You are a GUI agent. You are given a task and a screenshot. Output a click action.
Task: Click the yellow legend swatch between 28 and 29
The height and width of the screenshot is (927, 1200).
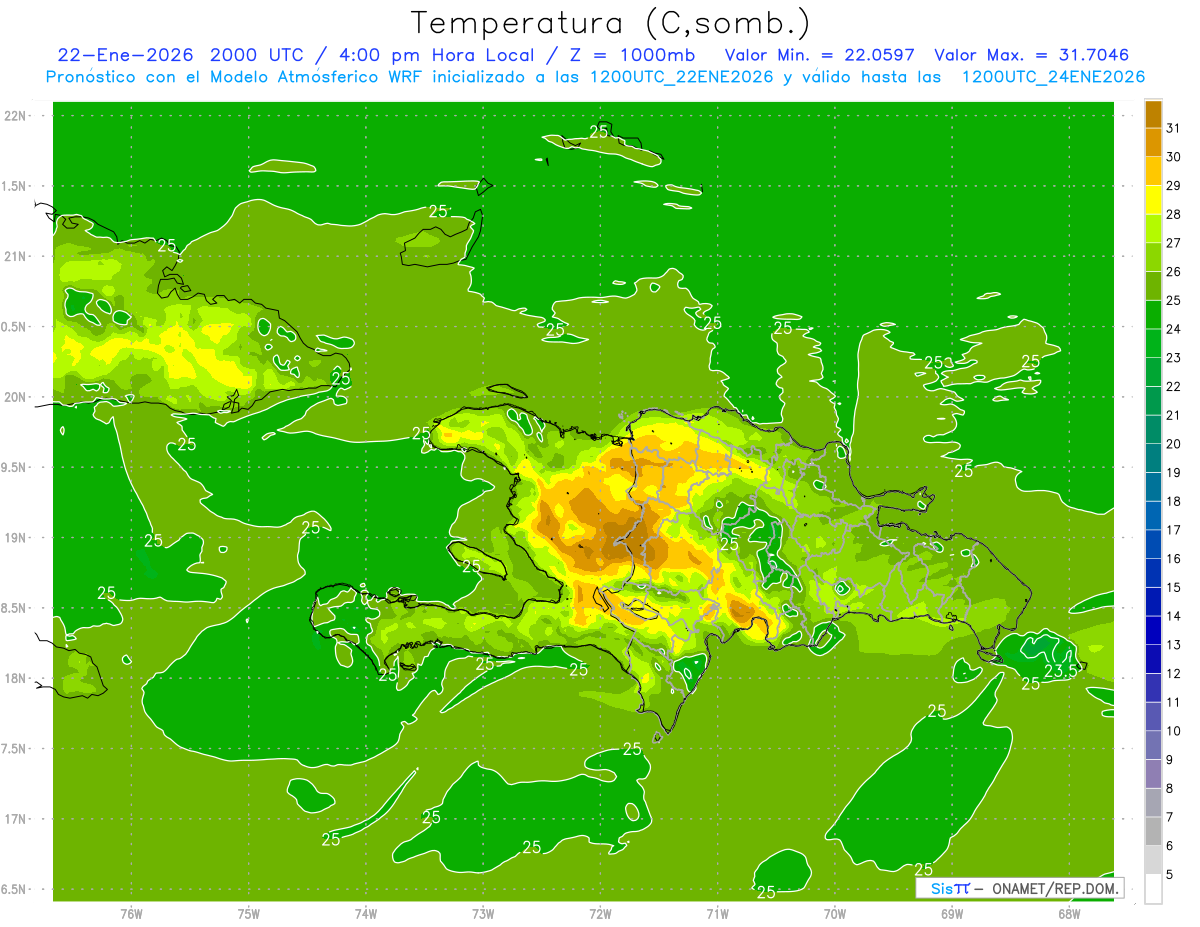pyautogui.click(x=1153, y=199)
